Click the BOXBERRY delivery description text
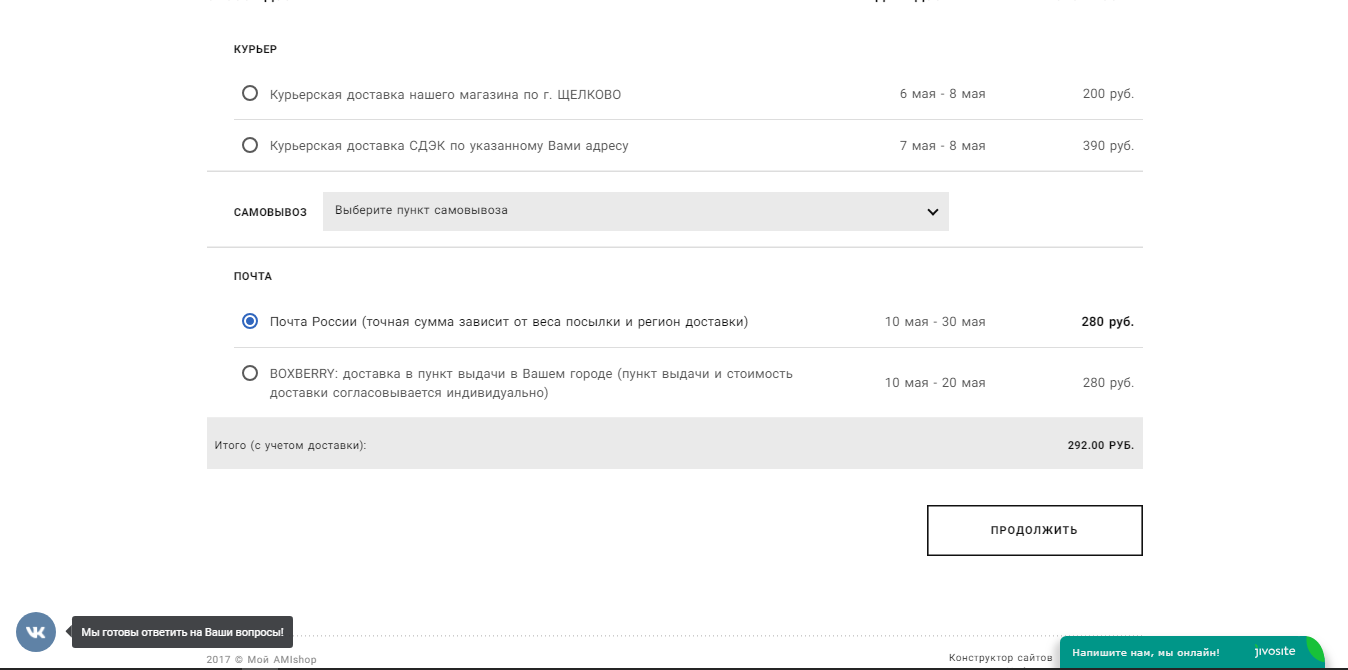This screenshot has height=670, width=1348. 530,383
